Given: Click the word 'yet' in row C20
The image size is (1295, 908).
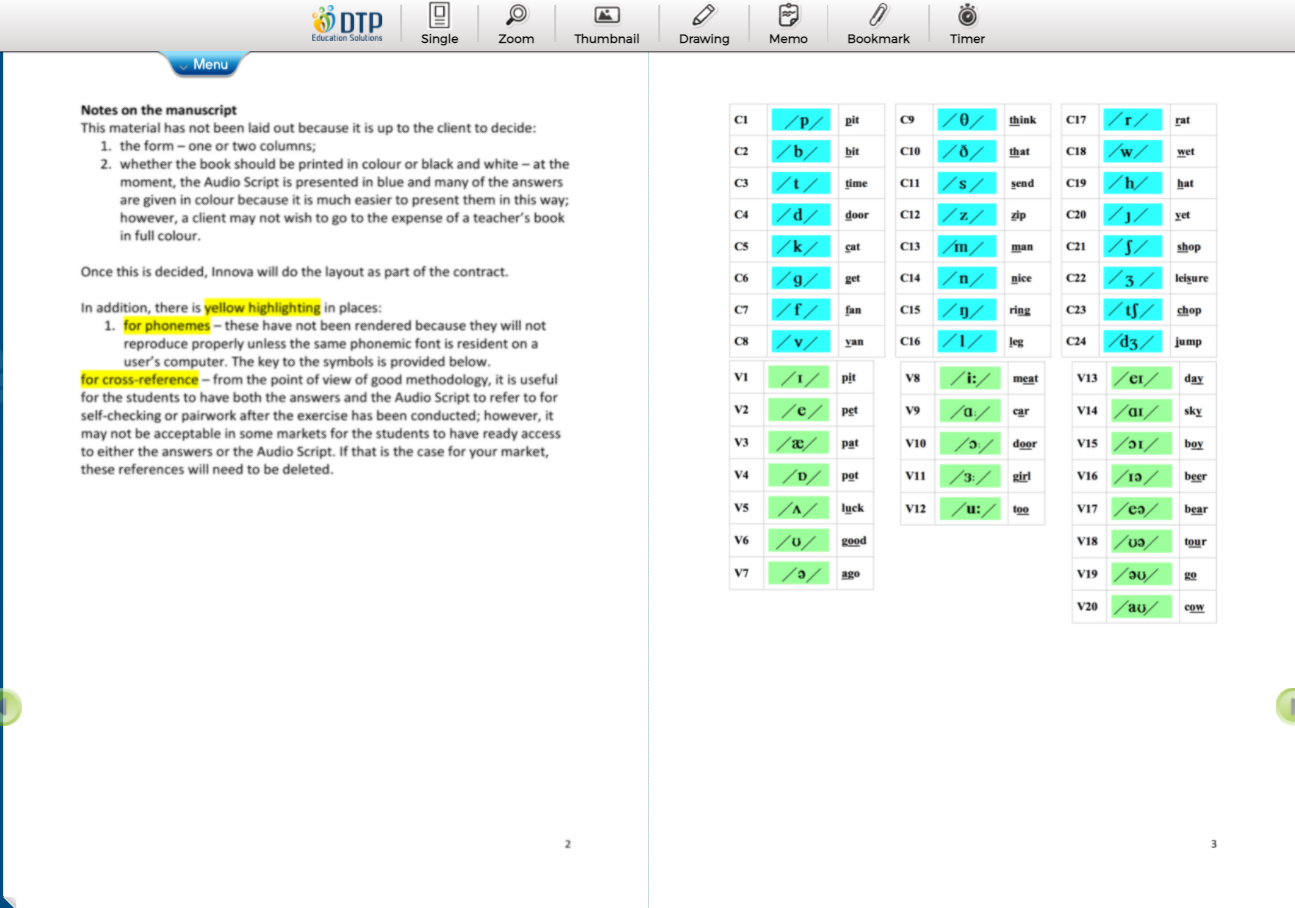Looking at the screenshot, I should pos(1183,215).
